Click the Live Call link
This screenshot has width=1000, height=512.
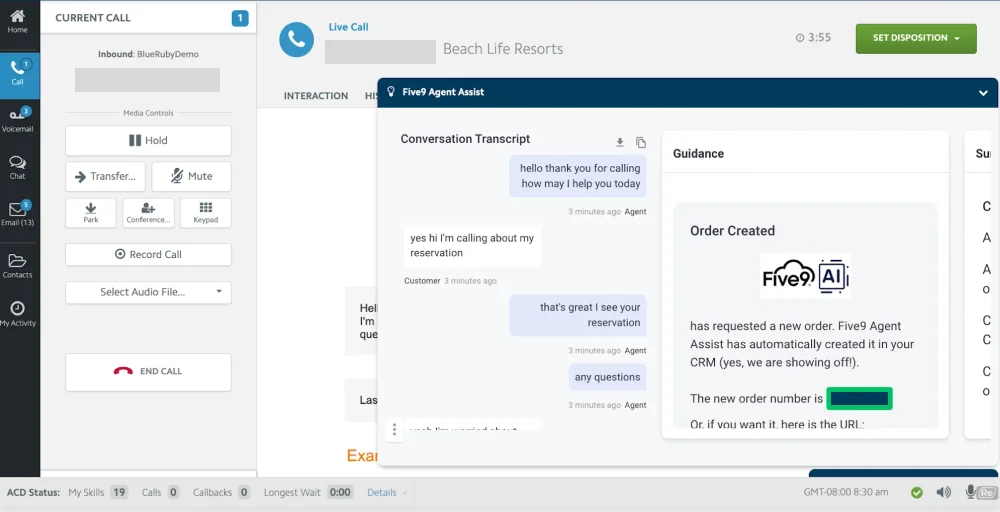[348, 27]
